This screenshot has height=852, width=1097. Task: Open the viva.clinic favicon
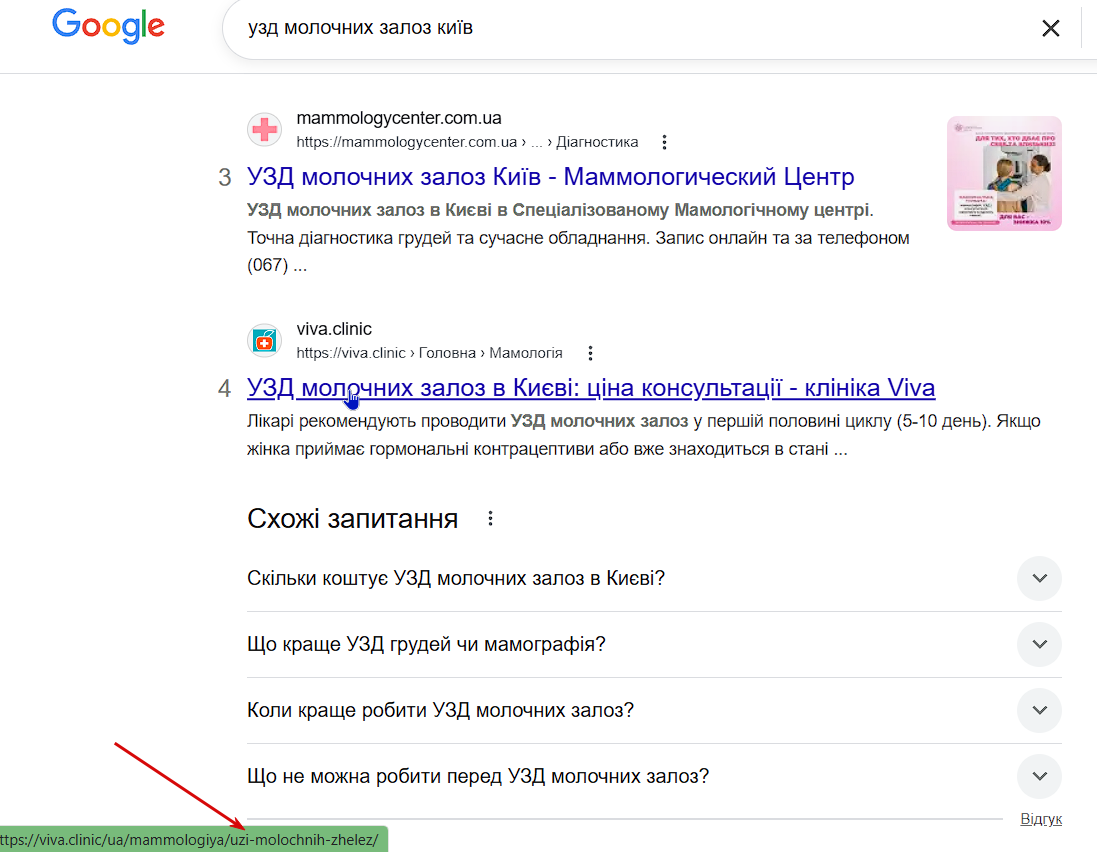(264, 341)
